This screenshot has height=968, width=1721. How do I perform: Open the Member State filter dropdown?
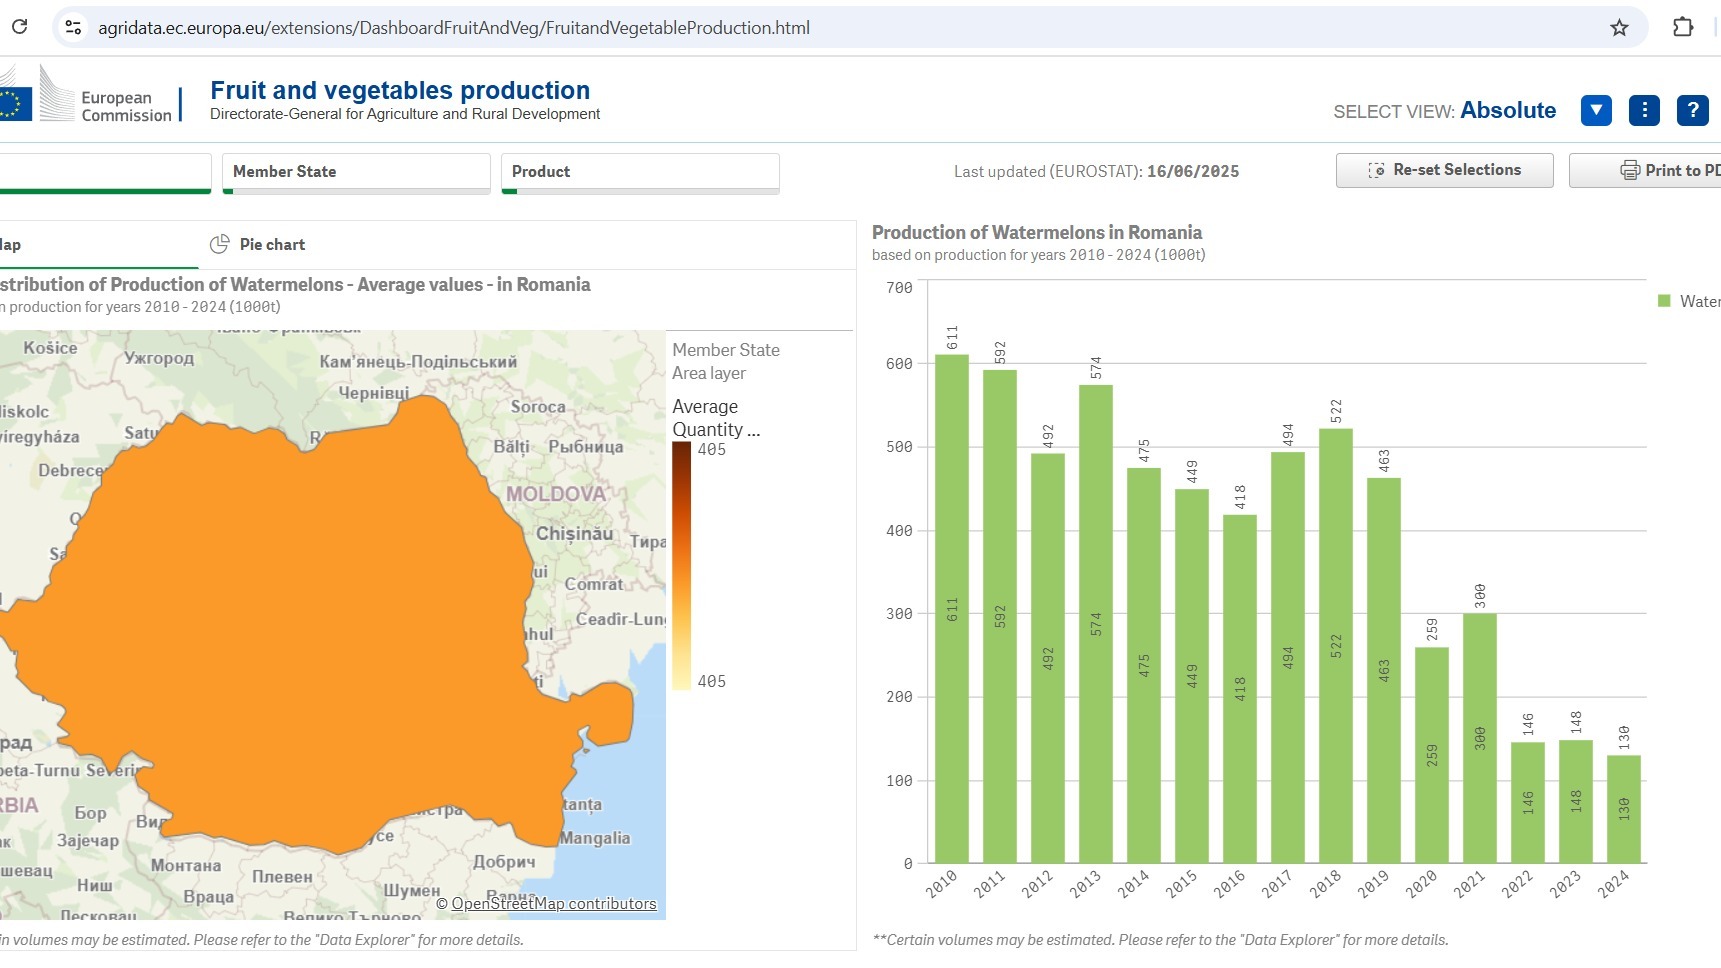pyautogui.click(x=355, y=172)
